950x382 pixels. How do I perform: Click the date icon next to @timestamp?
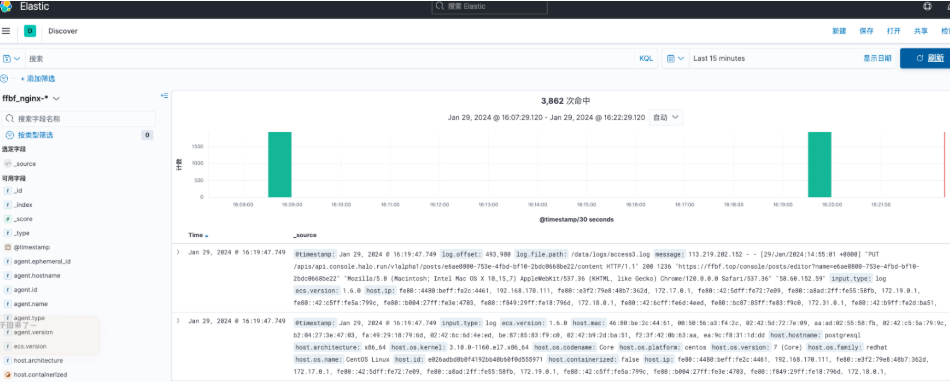(x=8, y=247)
